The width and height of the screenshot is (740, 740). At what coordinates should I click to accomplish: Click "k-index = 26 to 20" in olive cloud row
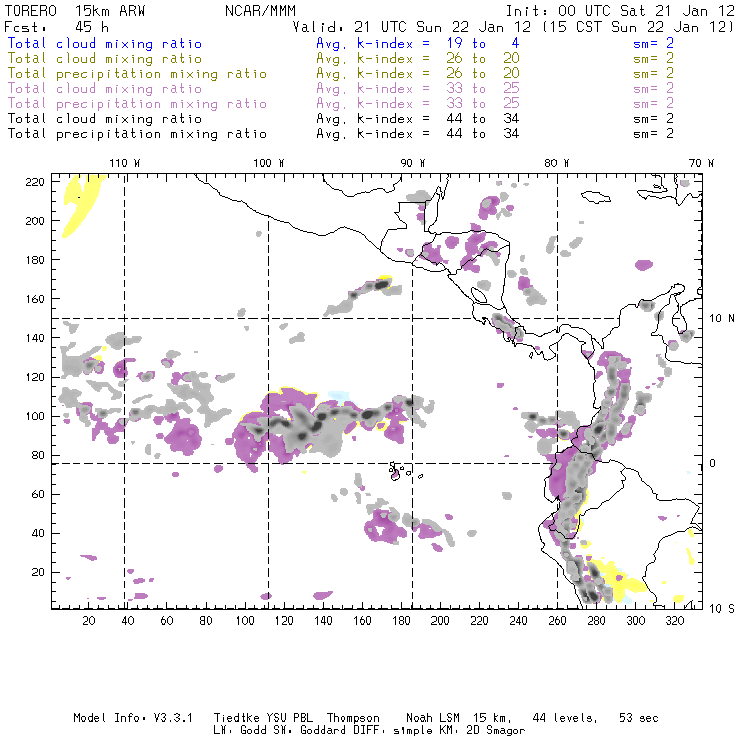click(x=438, y=59)
